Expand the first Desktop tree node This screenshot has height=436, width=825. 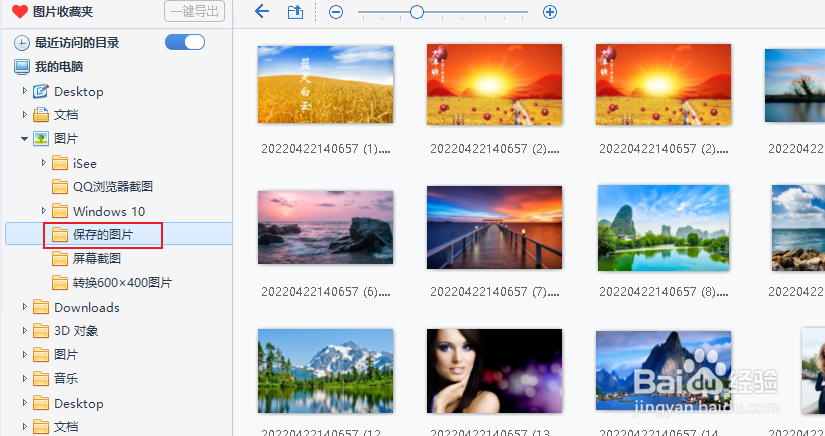[24, 91]
